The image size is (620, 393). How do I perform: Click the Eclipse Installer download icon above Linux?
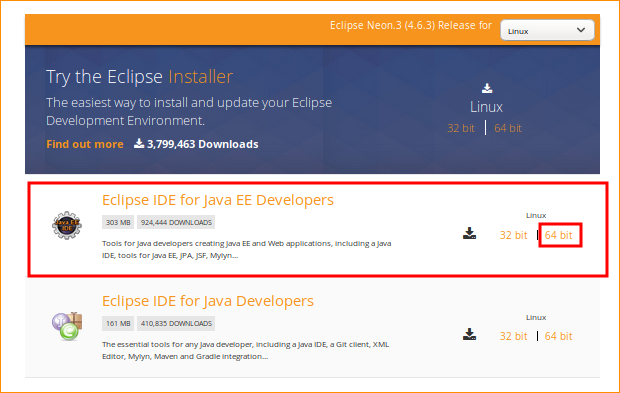[487, 88]
